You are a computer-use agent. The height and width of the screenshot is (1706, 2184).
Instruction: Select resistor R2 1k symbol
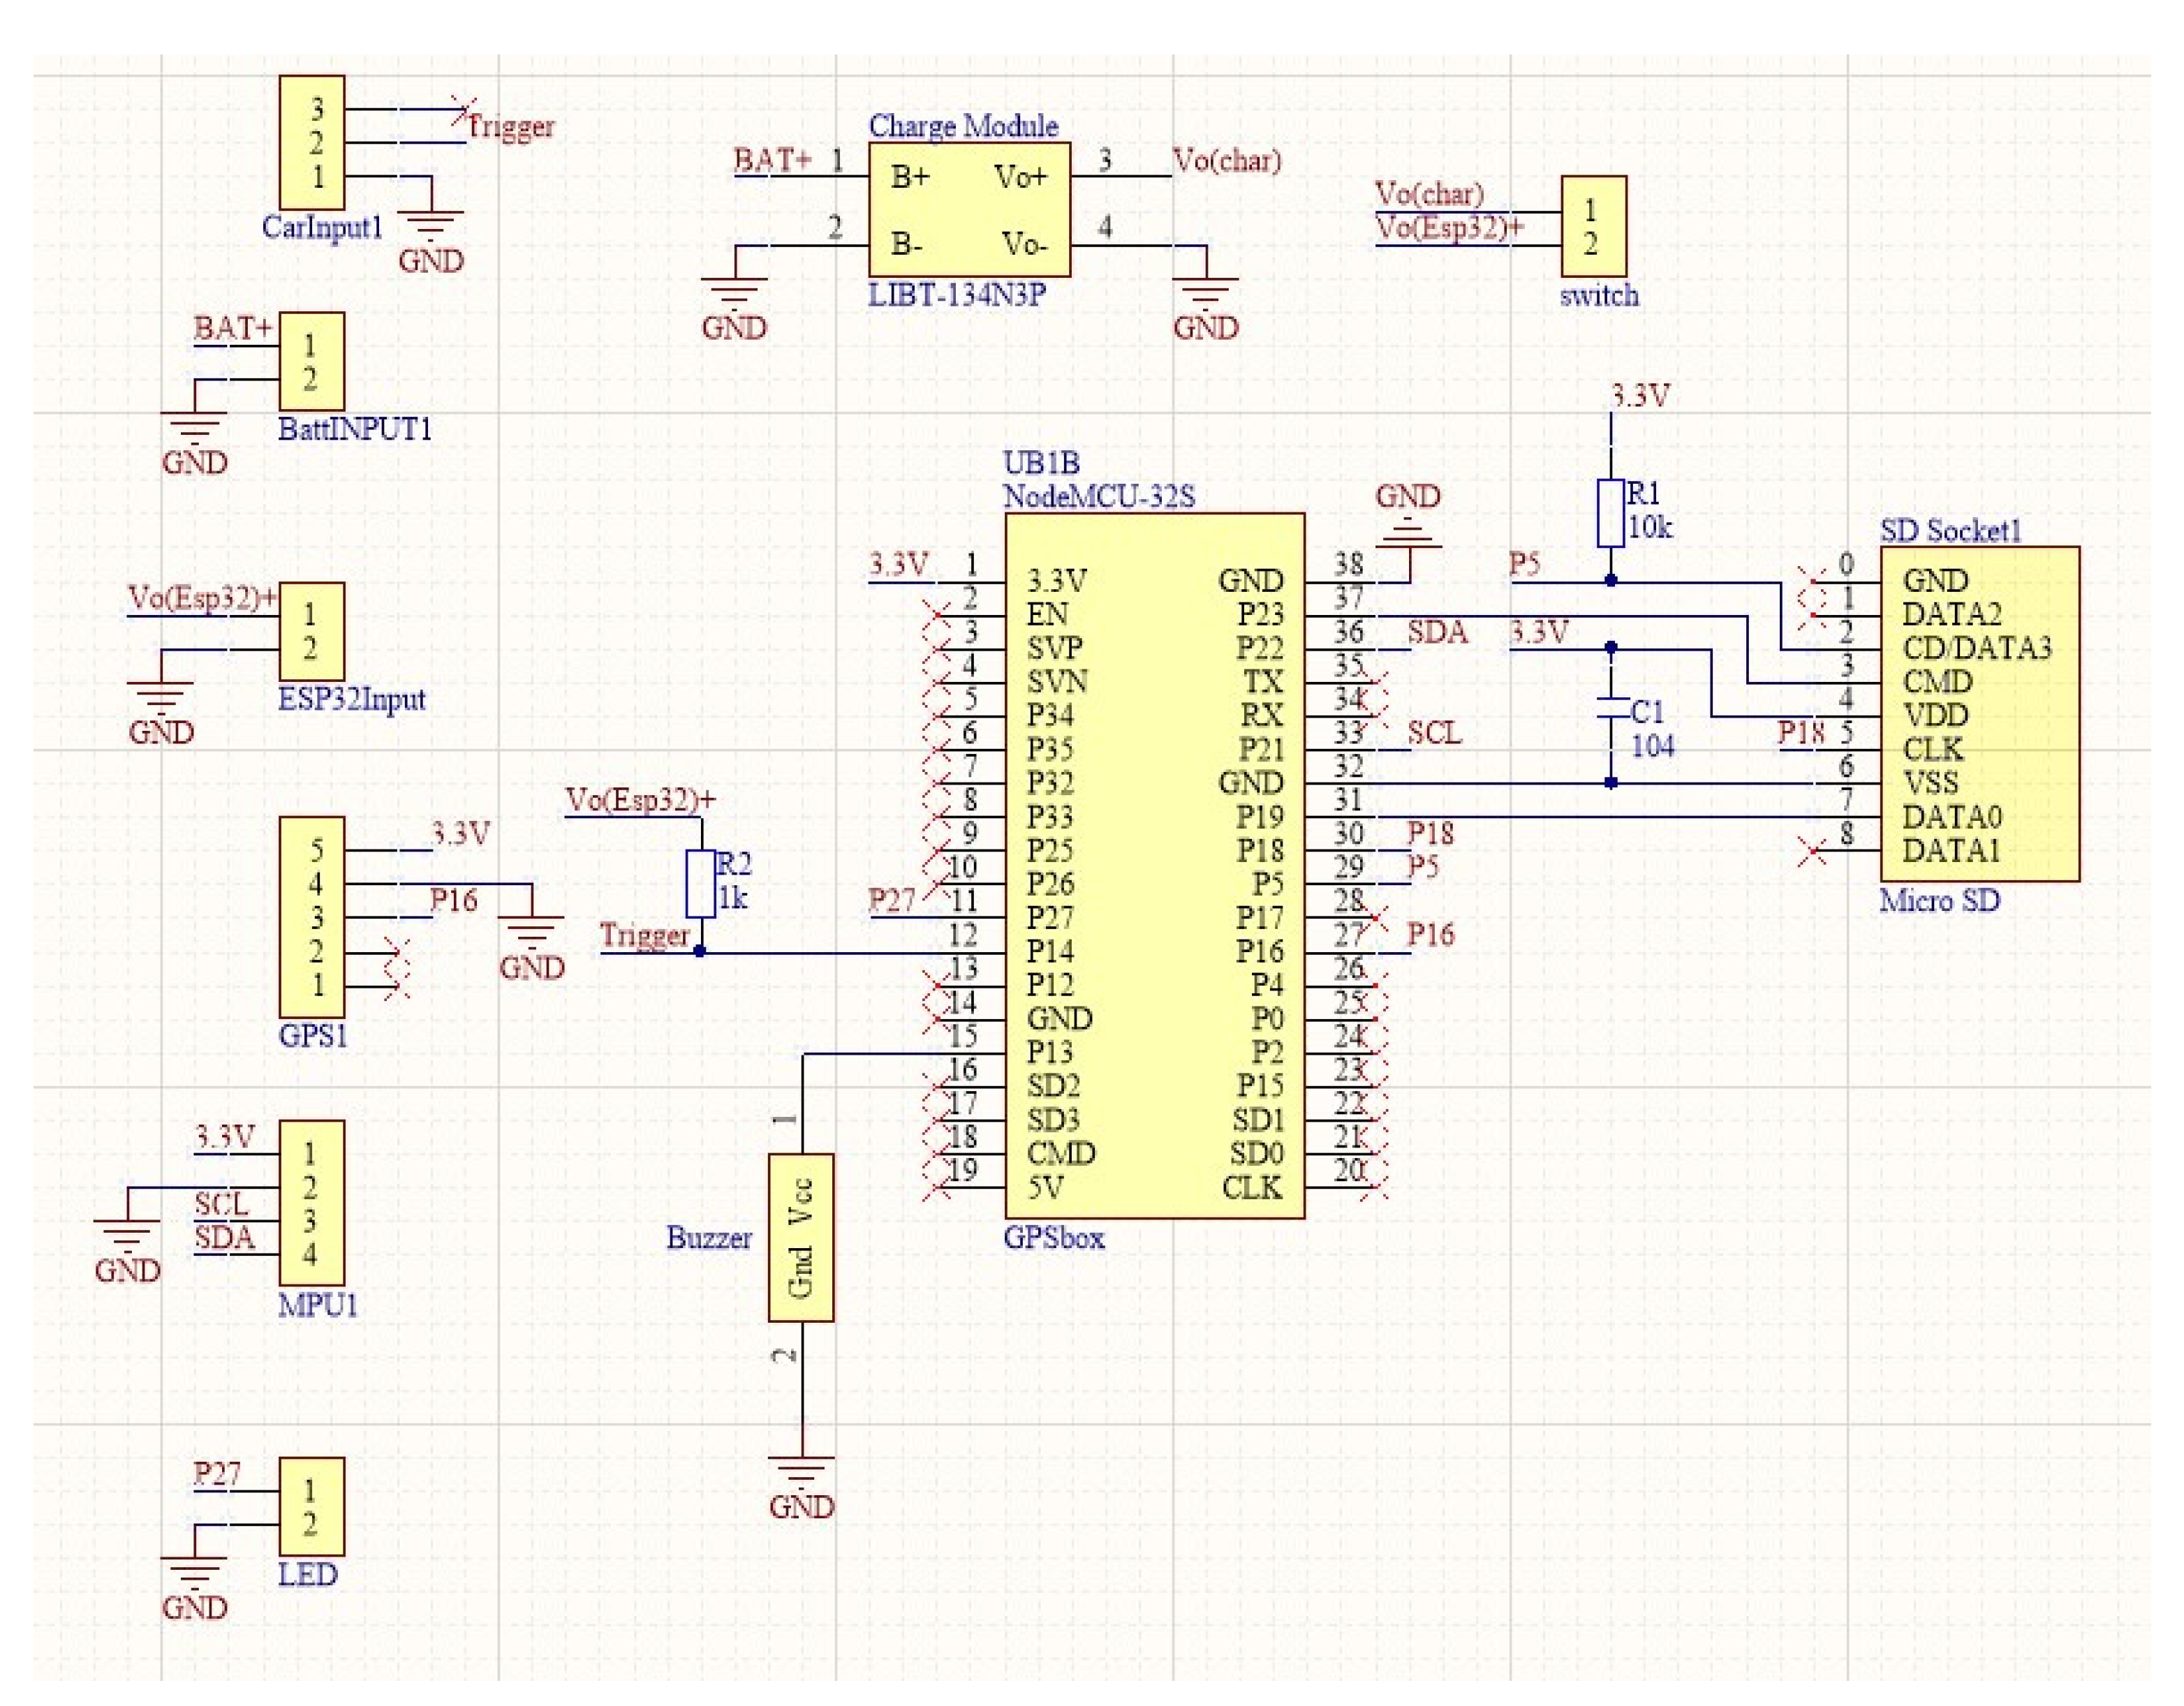(x=700, y=883)
